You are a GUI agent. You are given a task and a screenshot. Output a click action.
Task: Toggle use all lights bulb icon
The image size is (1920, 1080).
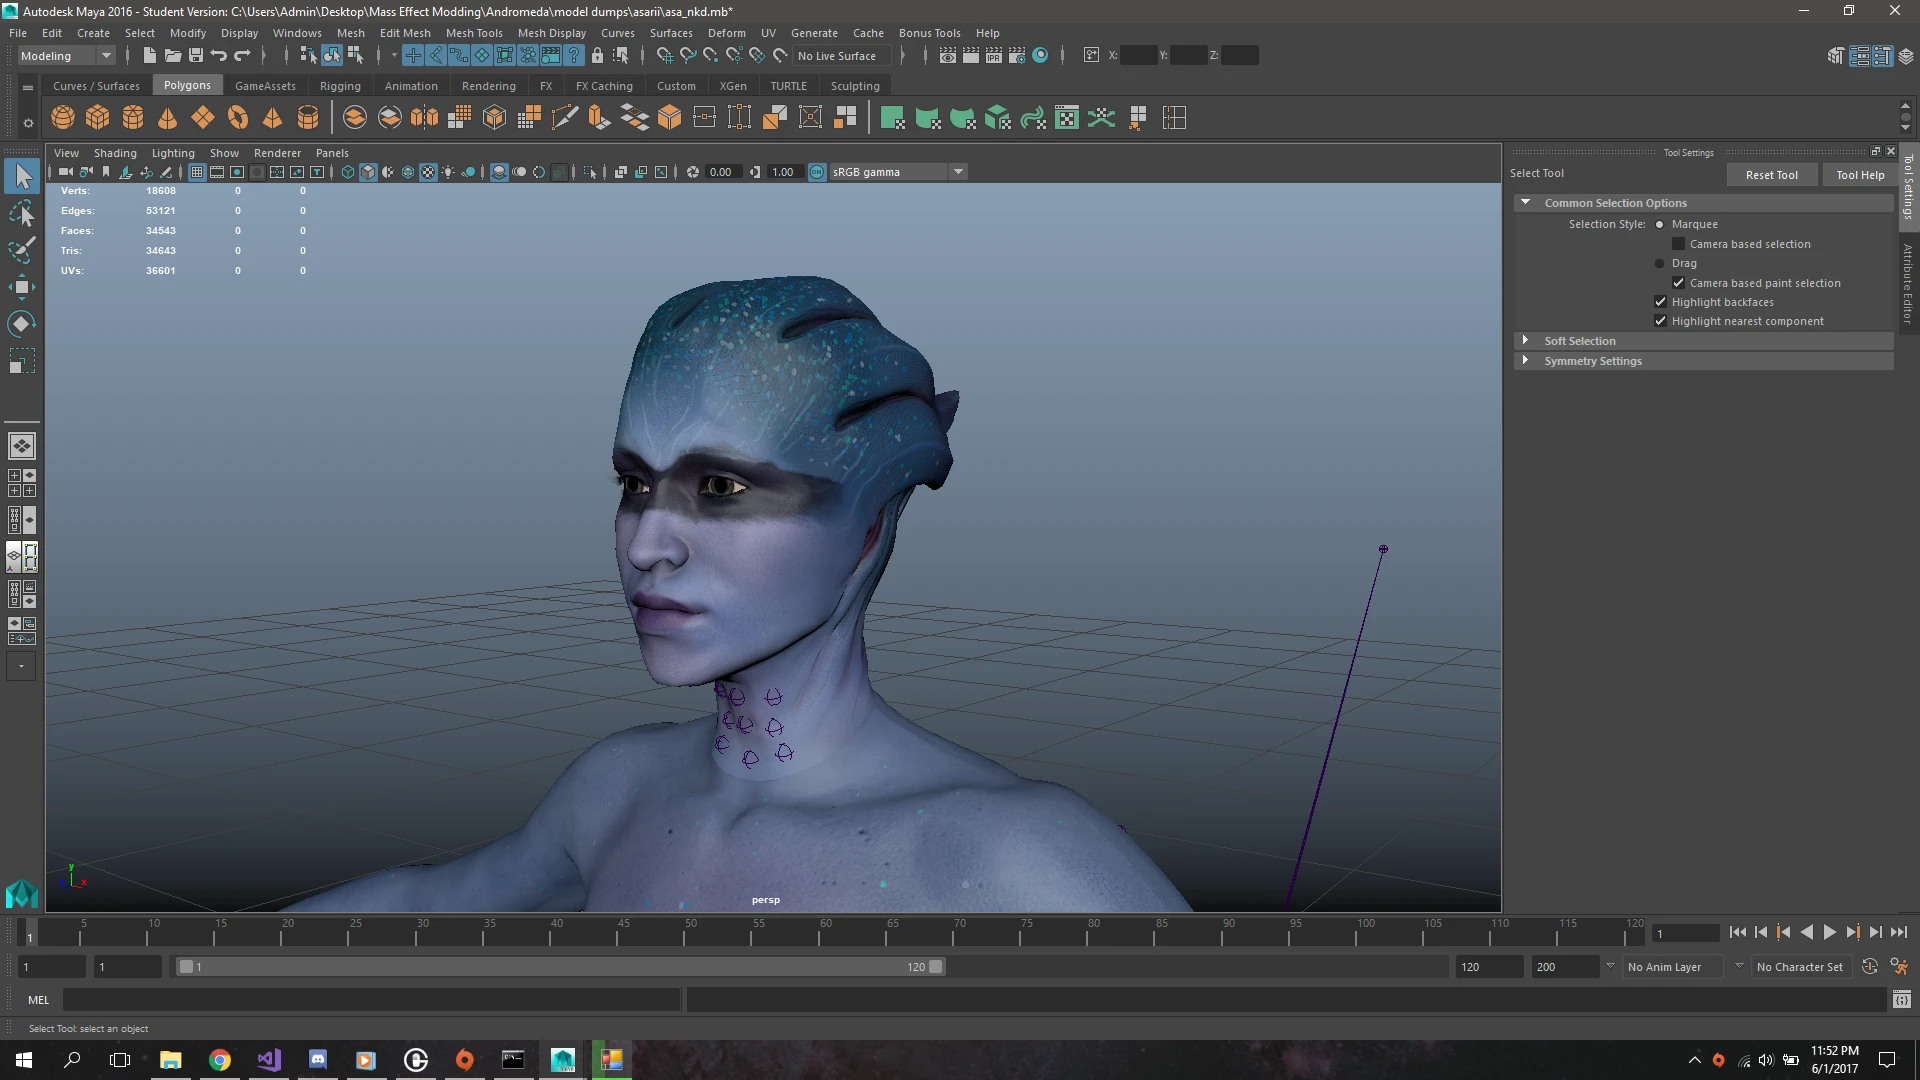click(448, 172)
